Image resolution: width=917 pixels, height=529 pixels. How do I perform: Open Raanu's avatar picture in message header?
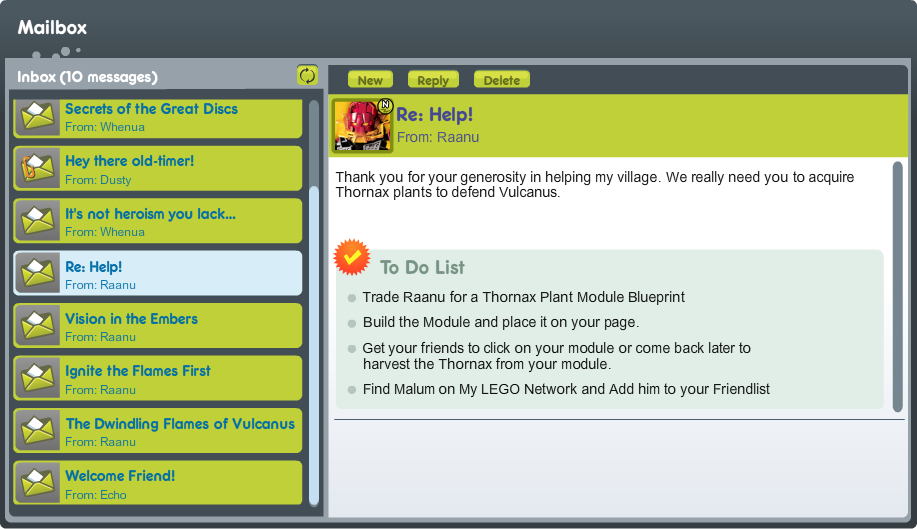[362, 126]
